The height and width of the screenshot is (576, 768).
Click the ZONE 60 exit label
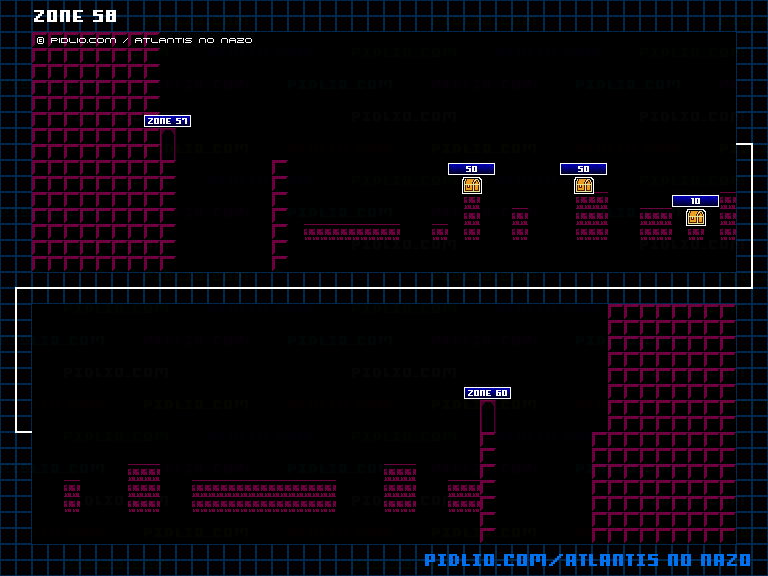[x=487, y=393]
